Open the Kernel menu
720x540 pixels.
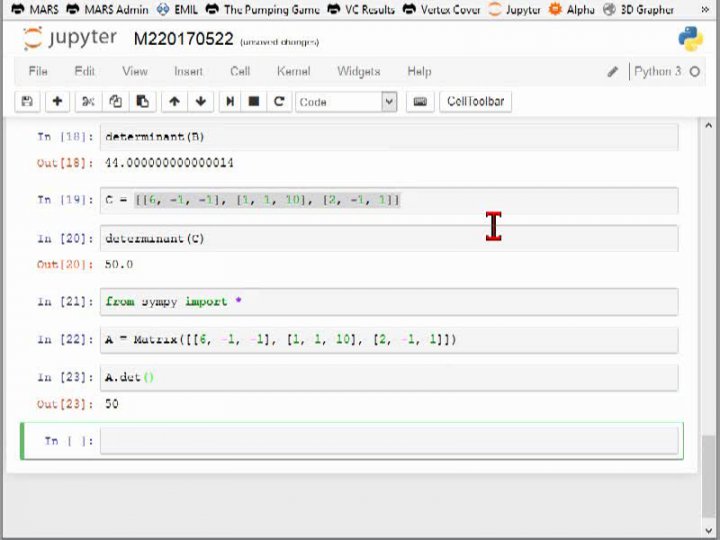293,72
